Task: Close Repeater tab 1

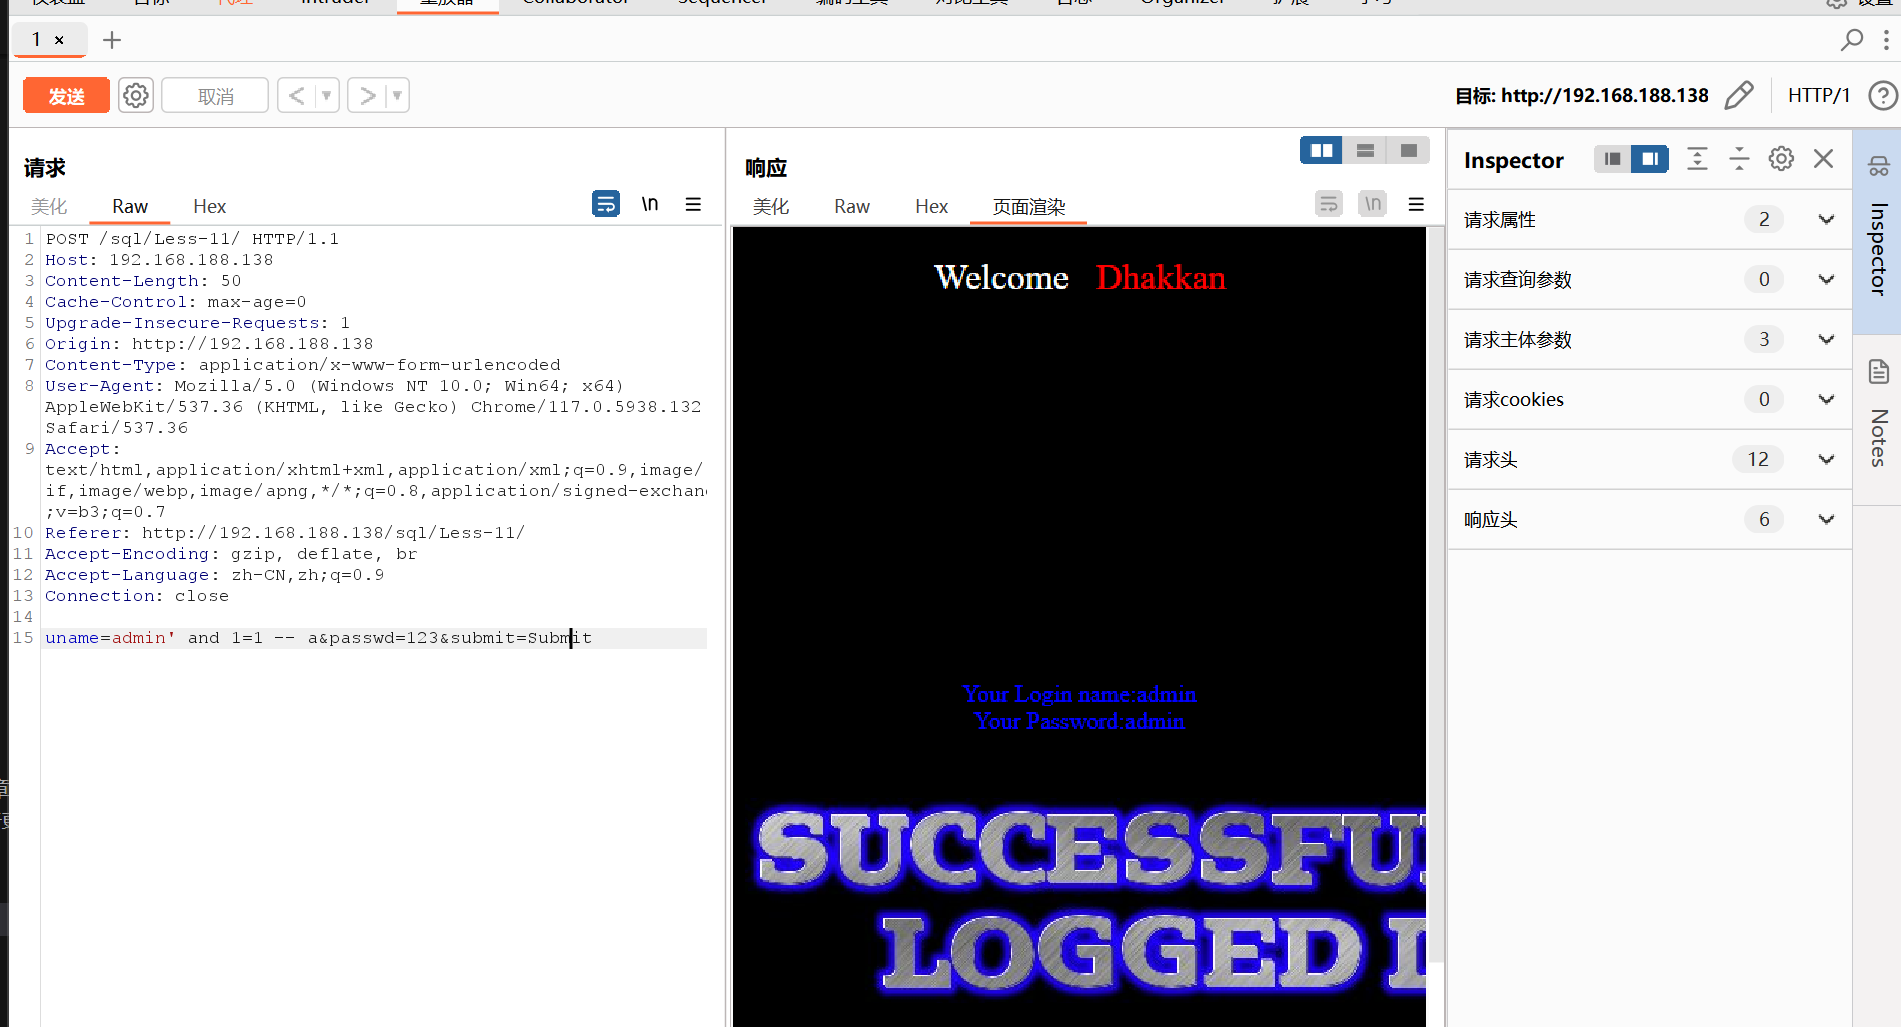Action: coord(60,40)
